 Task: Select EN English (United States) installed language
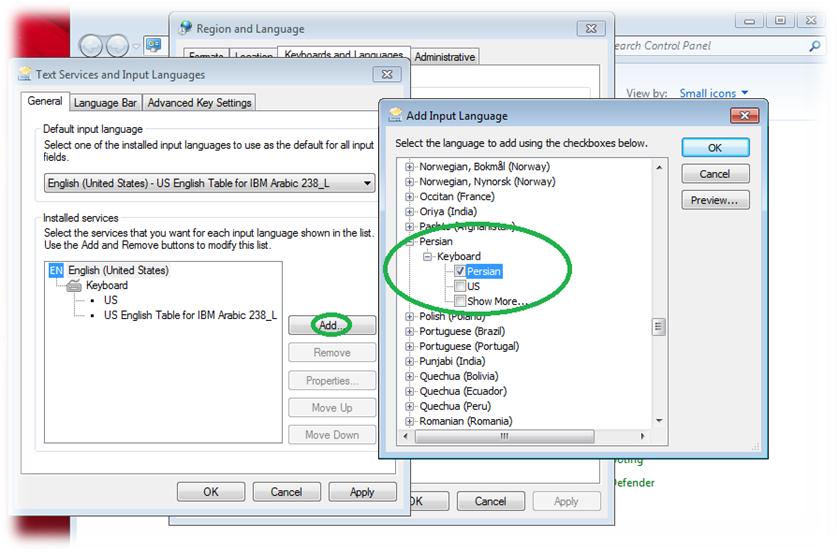(x=118, y=270)
